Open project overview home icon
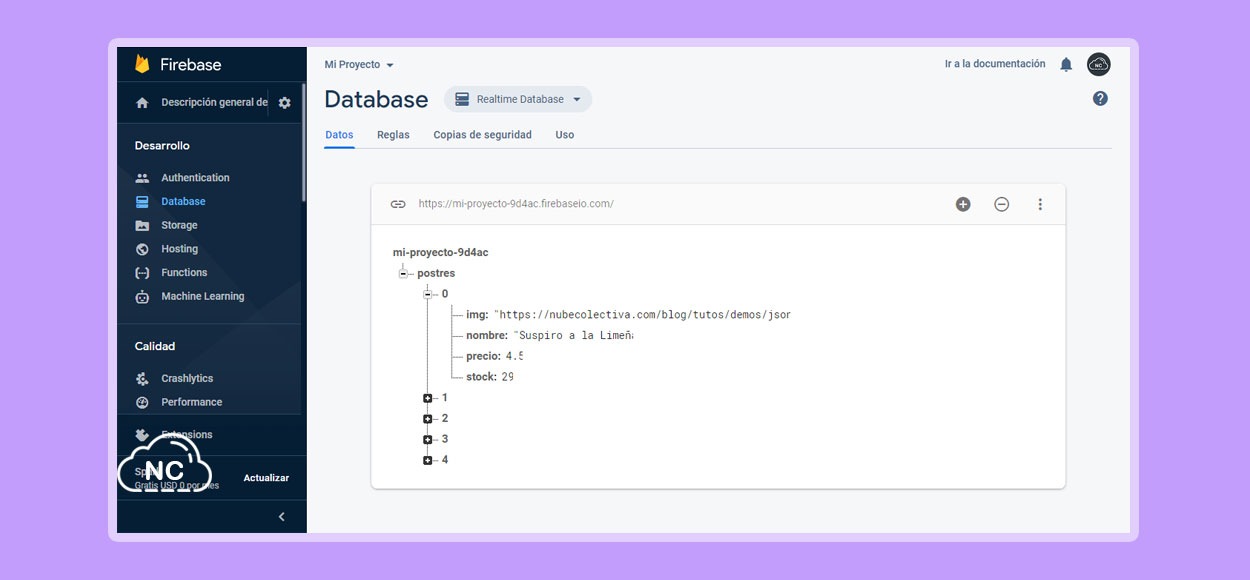The image size is (1250, 580). (x=142, y=102)
